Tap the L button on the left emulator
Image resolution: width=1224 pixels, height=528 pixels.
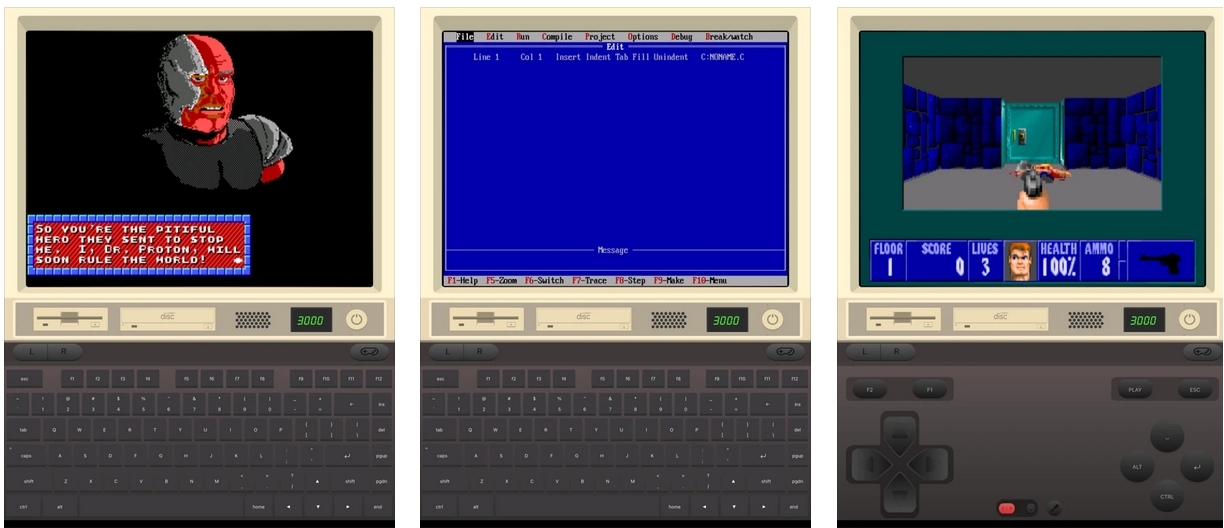point(31,351)
